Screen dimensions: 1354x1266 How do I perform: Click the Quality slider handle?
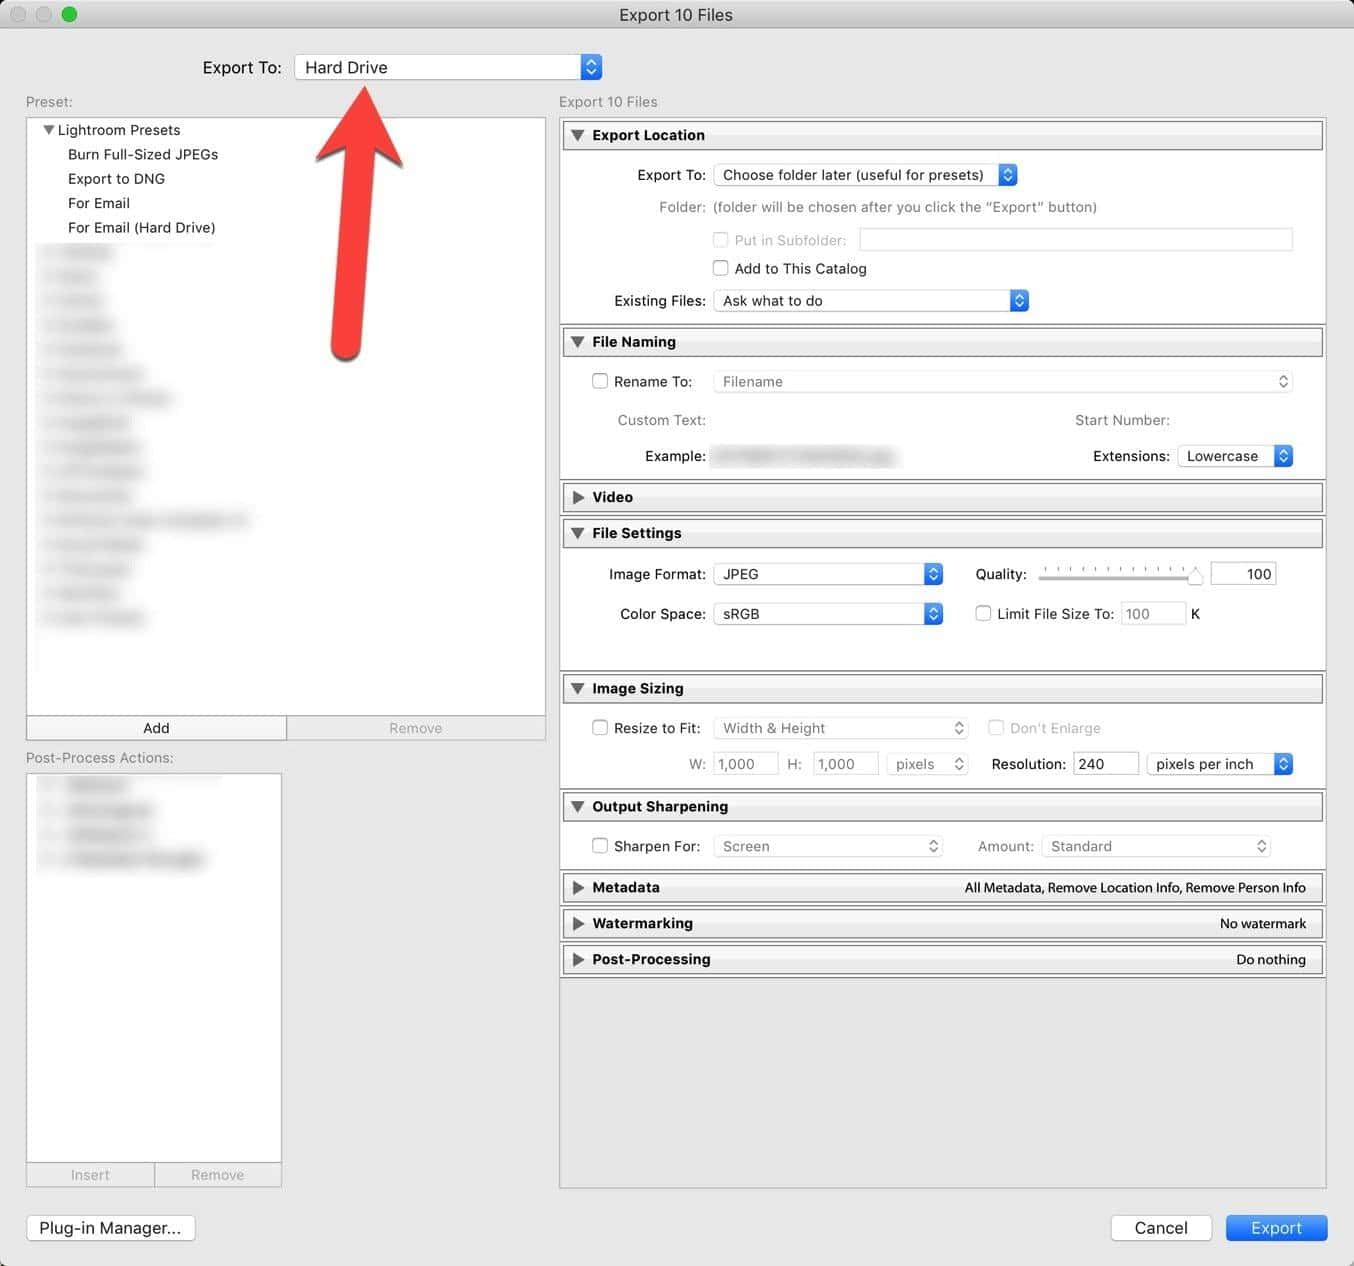(1195, 575)
